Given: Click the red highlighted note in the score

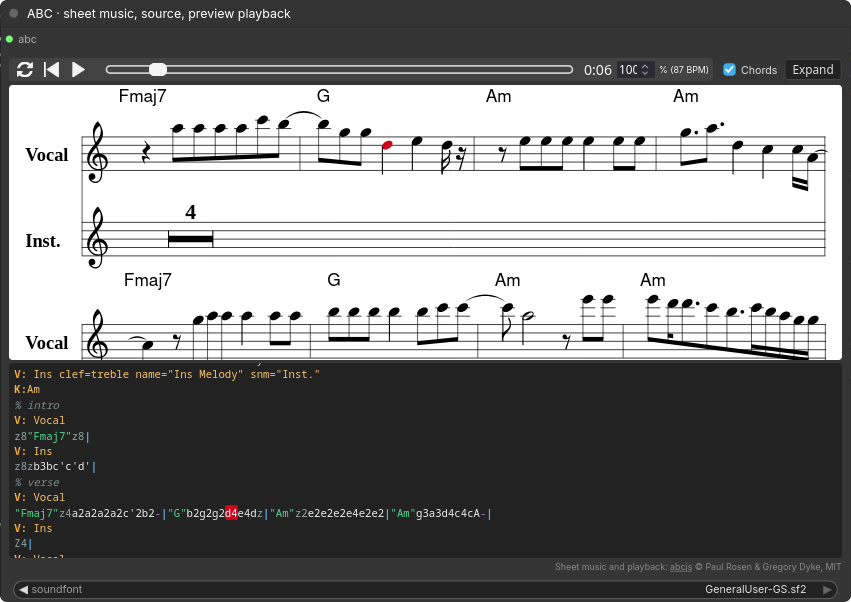Looking at the screenshot, I should tap(386, 145).
